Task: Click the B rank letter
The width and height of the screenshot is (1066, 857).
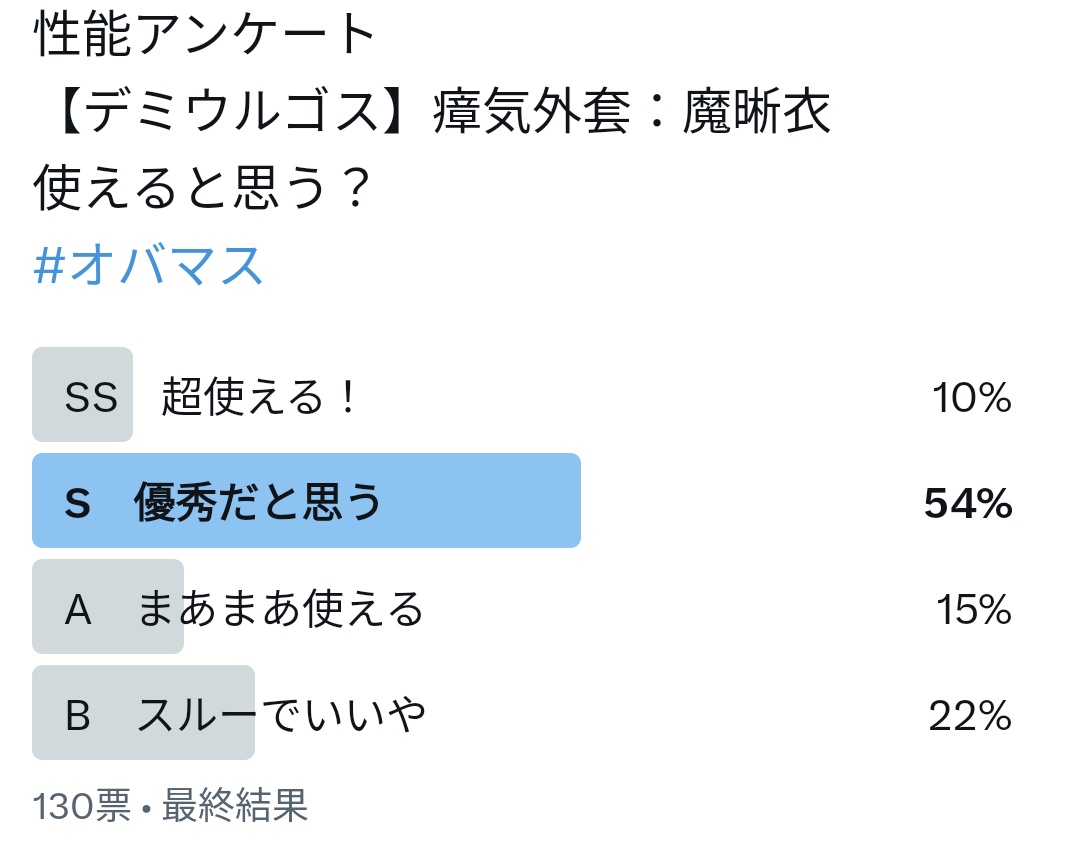Action: pos(78,715)
